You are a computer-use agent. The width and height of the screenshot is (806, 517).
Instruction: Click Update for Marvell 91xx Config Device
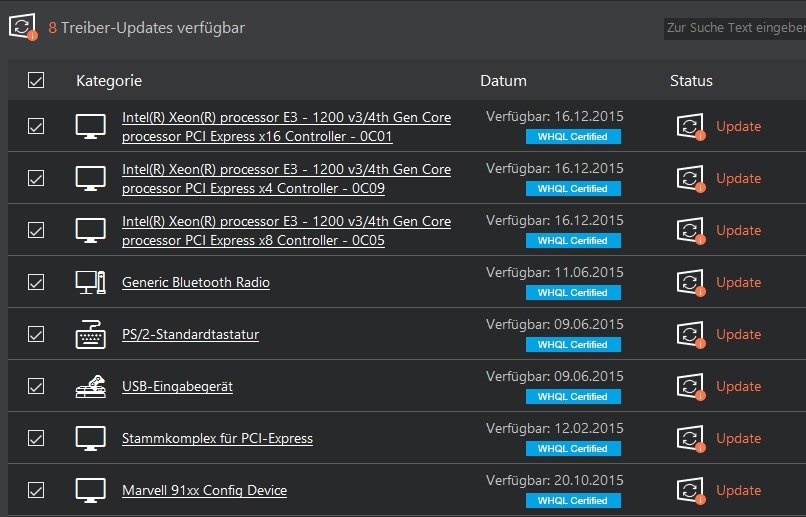739,490
